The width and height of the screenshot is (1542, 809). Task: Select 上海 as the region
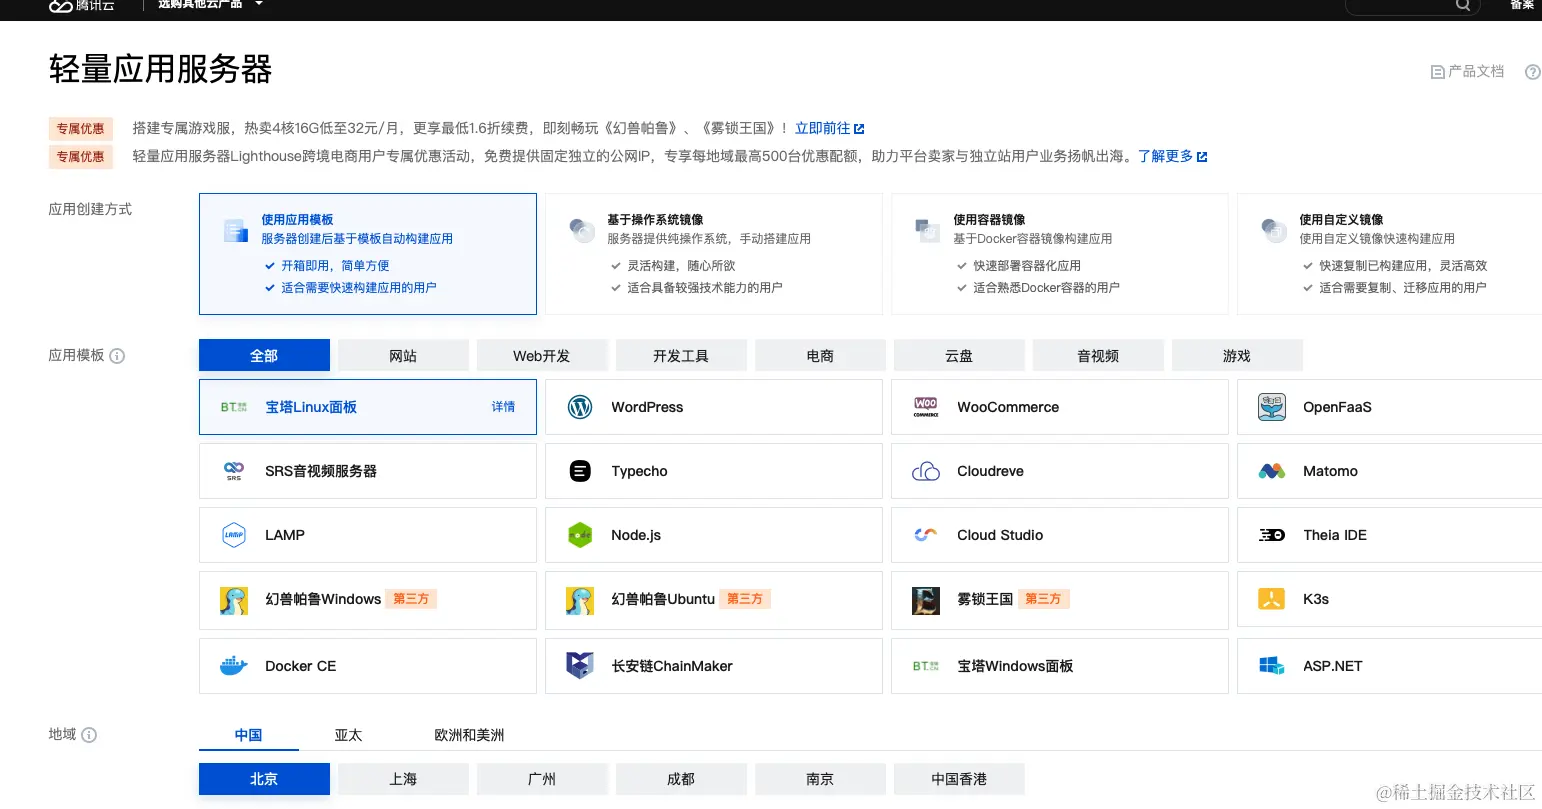403,779
